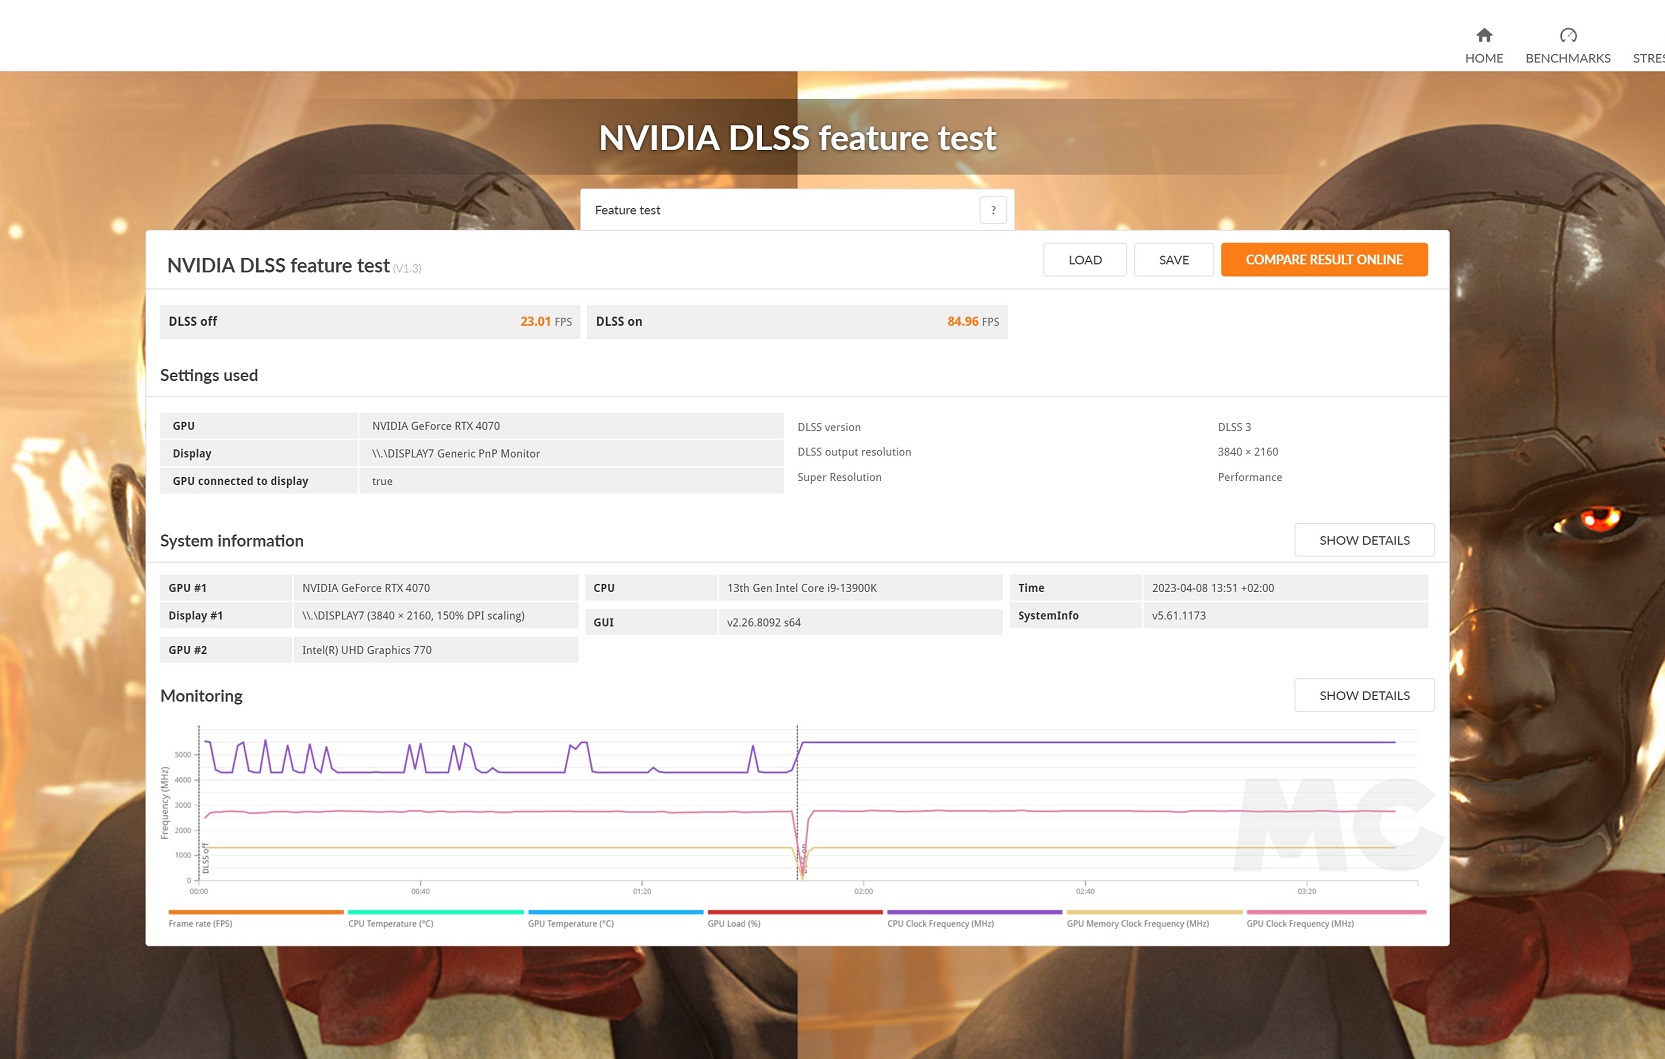Viewport: 1665px width, 1059px height.
Task: Toggle the CPU Temperature legend series
Action: point(391,923)
